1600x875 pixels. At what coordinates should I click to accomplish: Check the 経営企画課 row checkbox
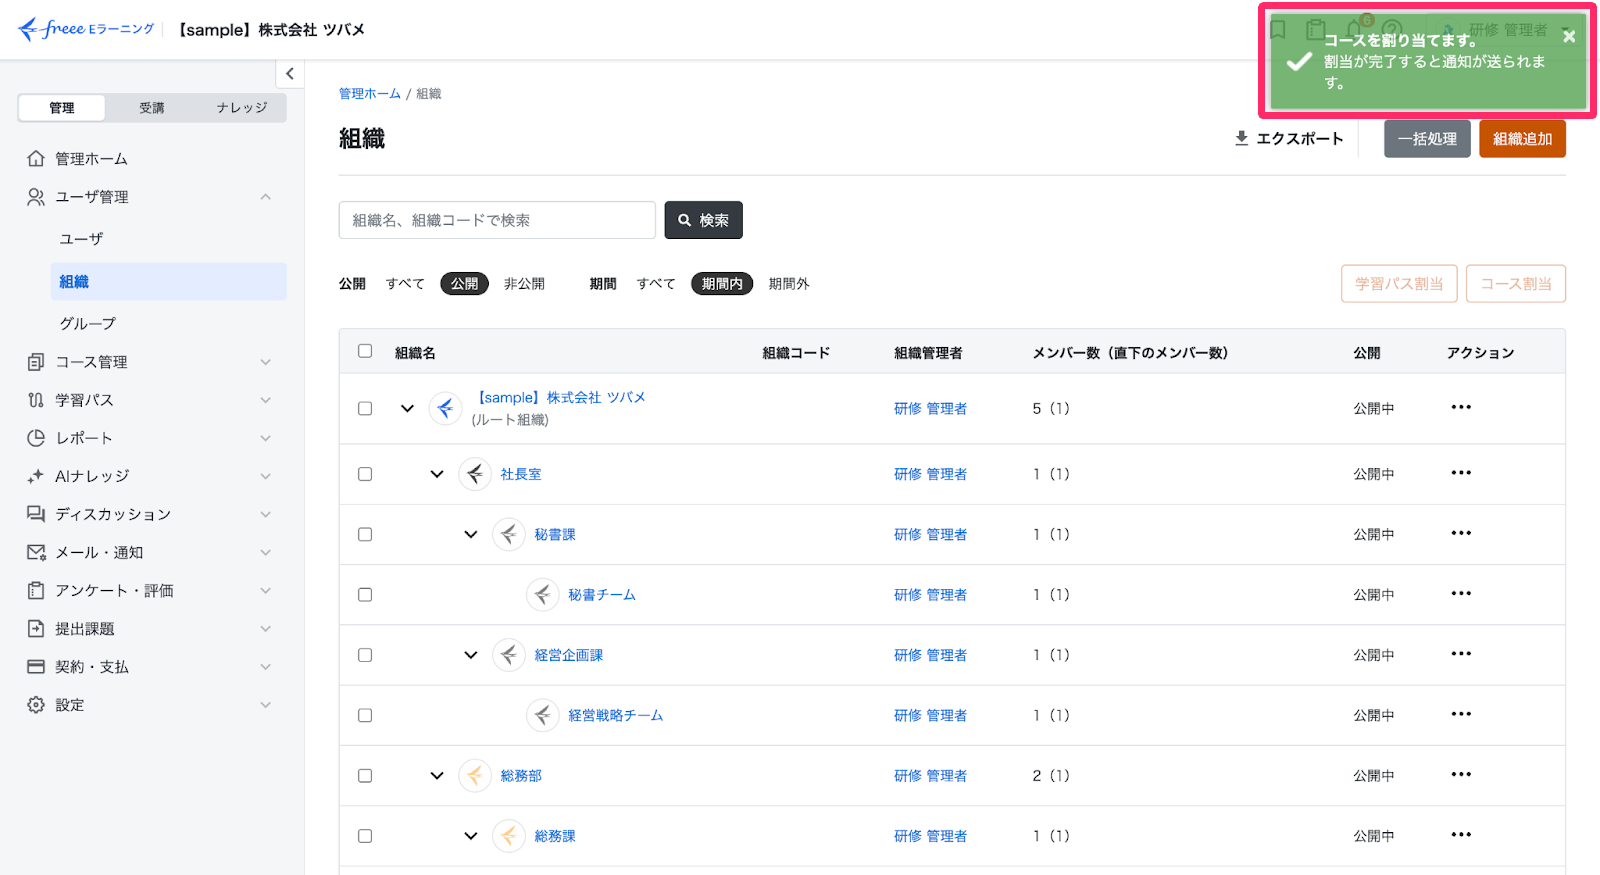click(x=365, y=655)
